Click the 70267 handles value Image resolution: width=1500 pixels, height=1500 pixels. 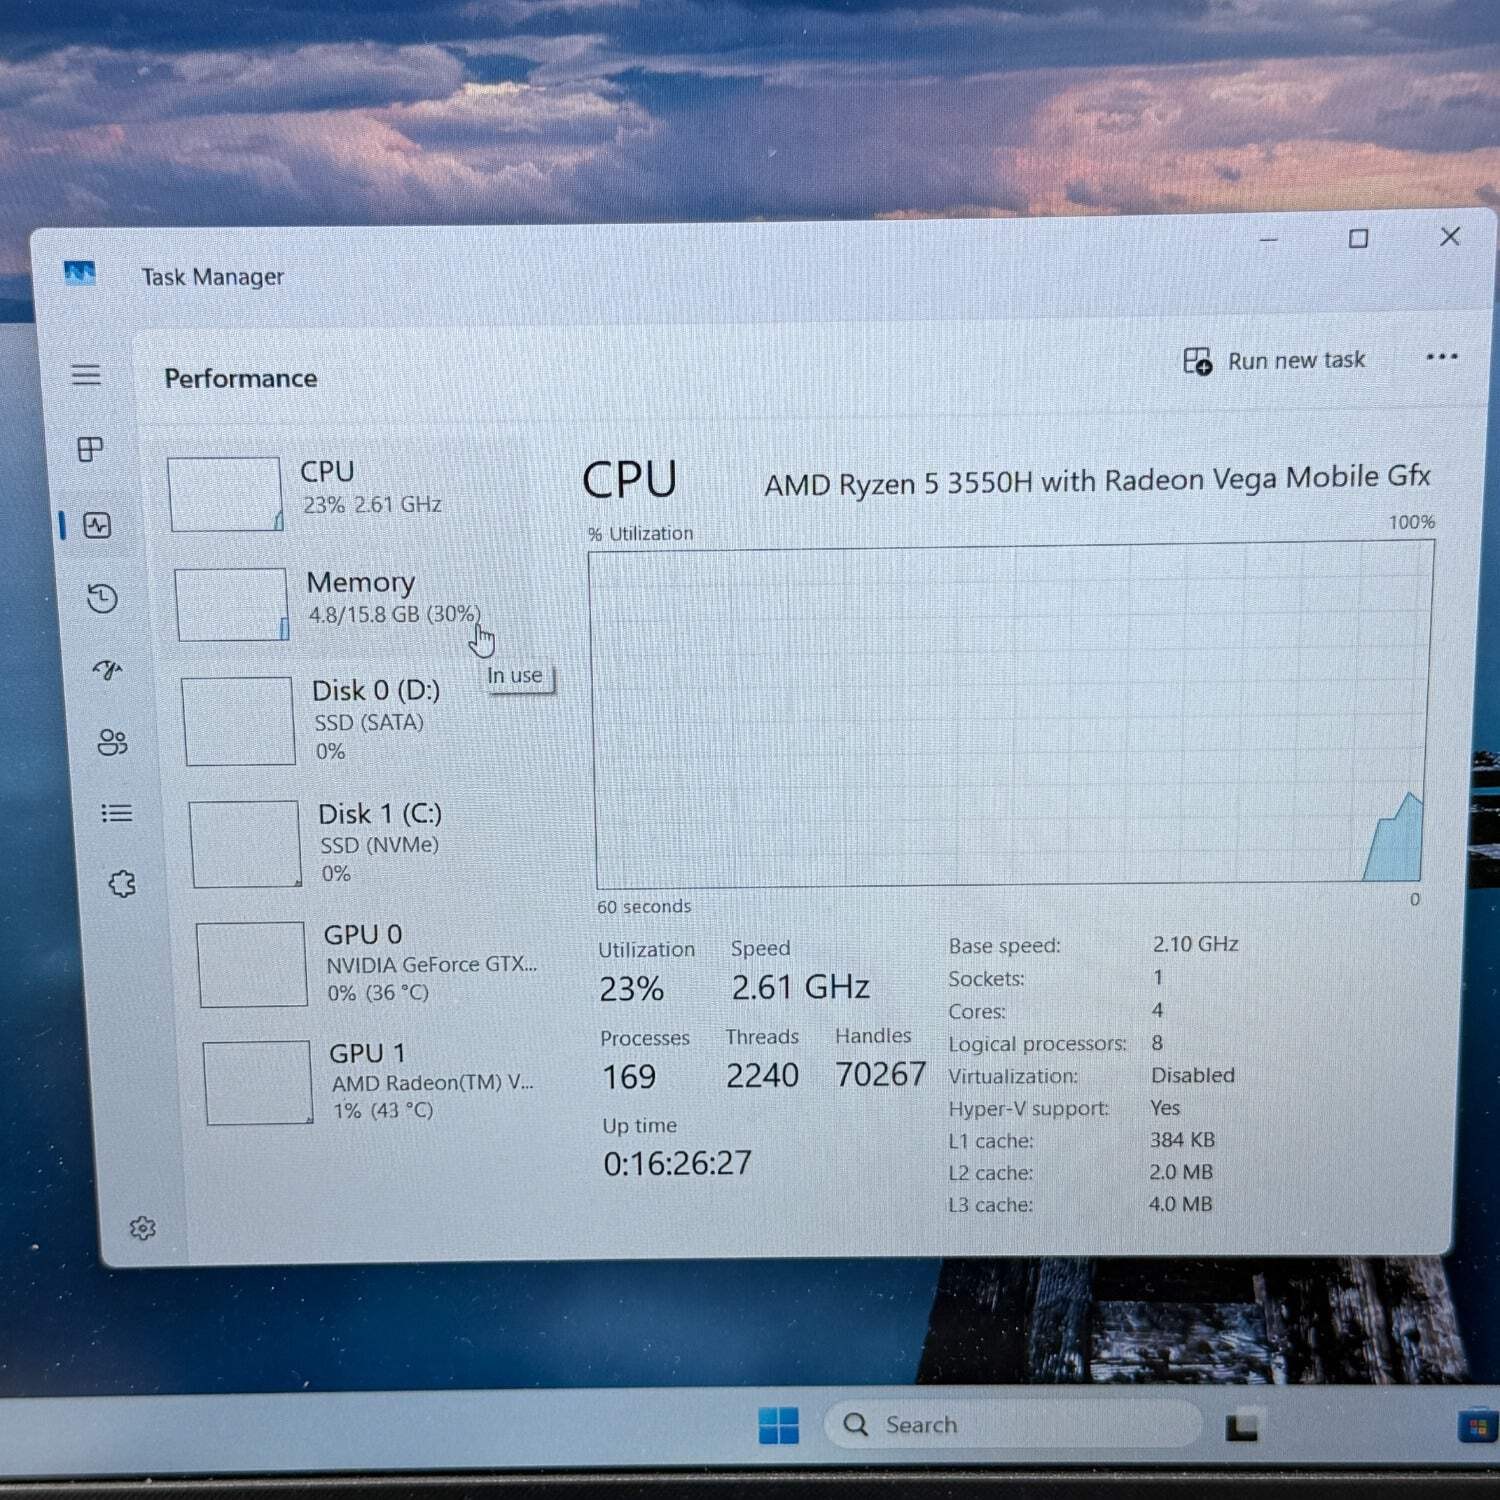pos(880,1074)
